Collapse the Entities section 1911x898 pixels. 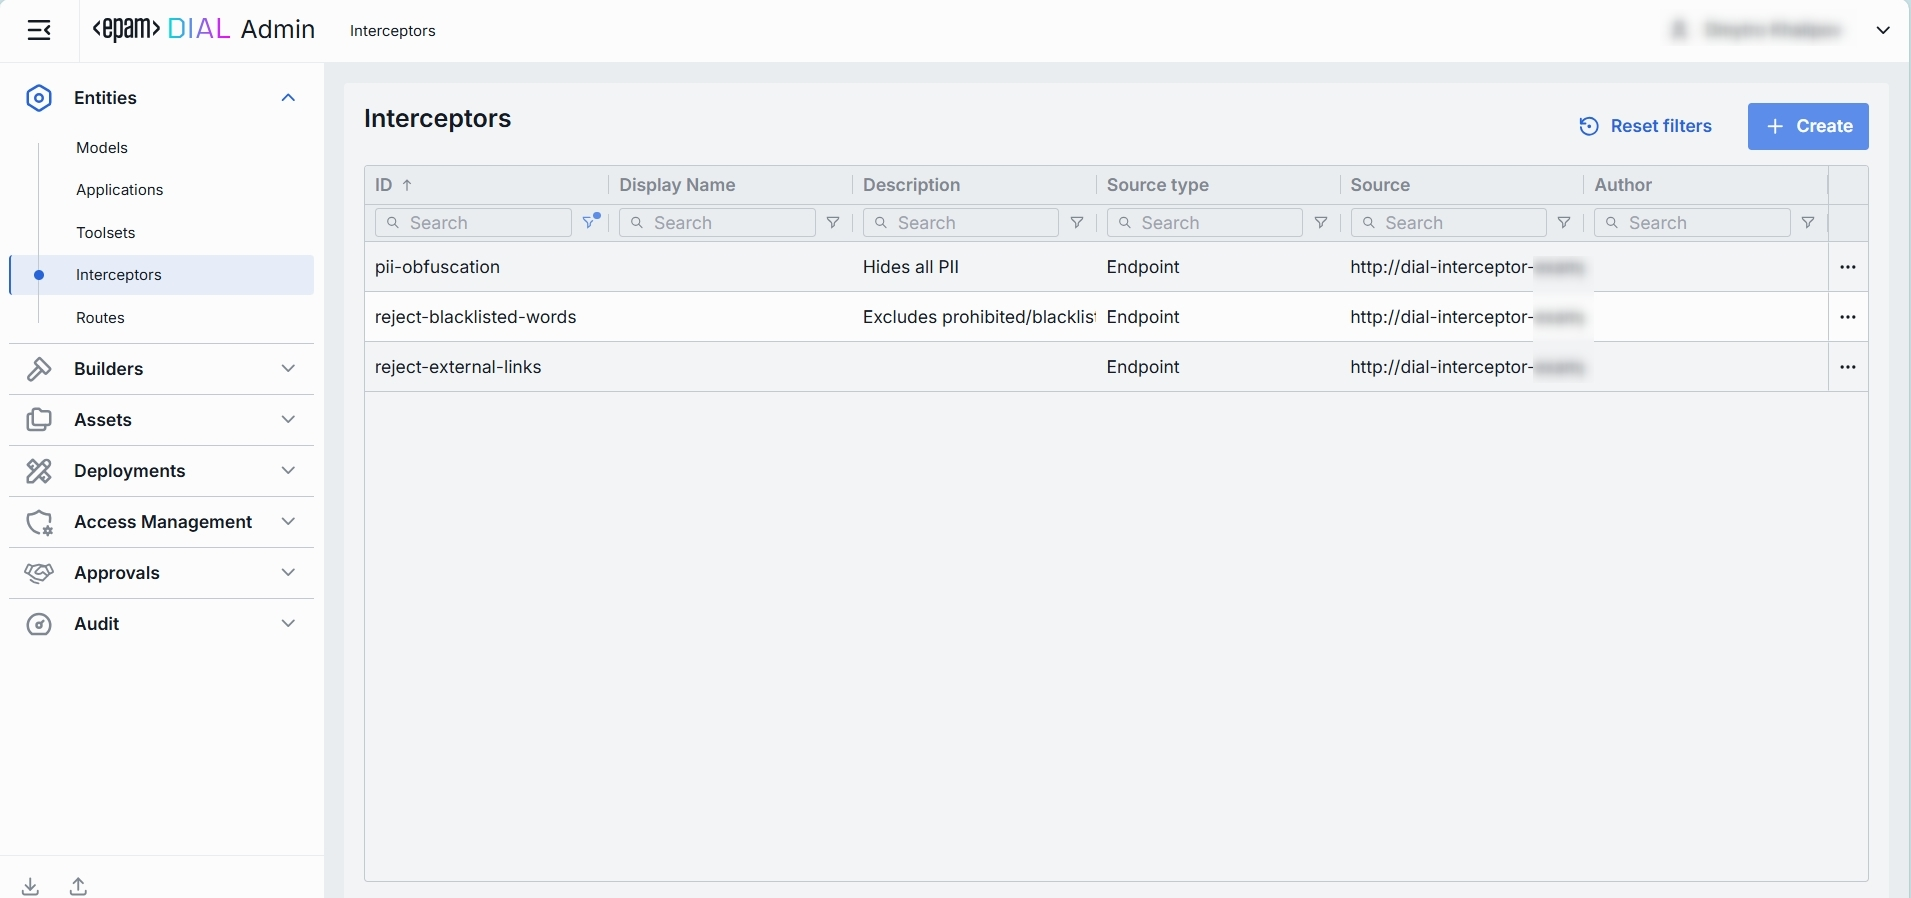[288, 98]
